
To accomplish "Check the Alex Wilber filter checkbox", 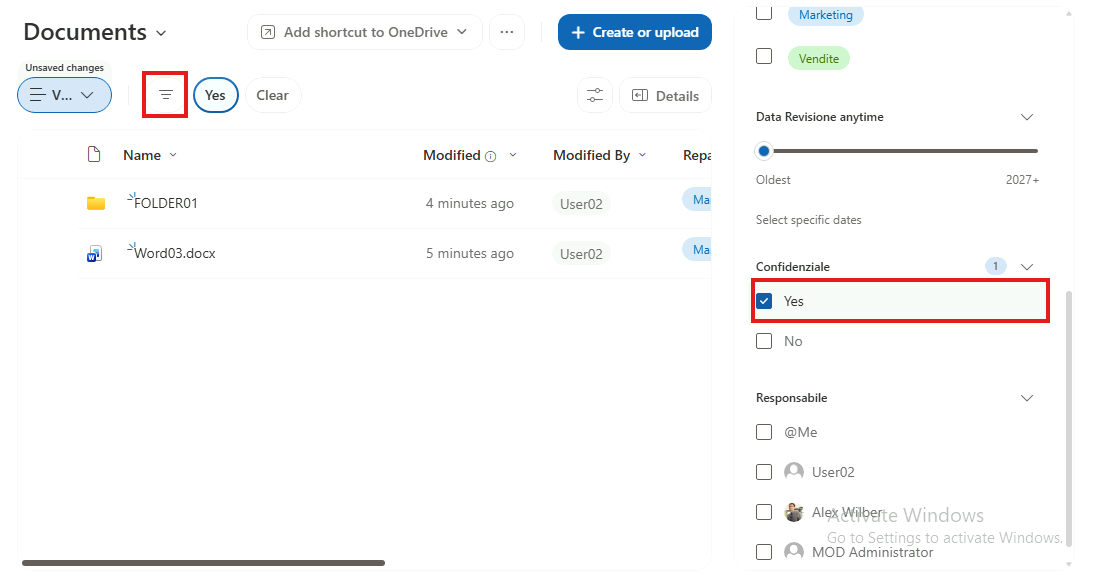I will tap(764, 512).
